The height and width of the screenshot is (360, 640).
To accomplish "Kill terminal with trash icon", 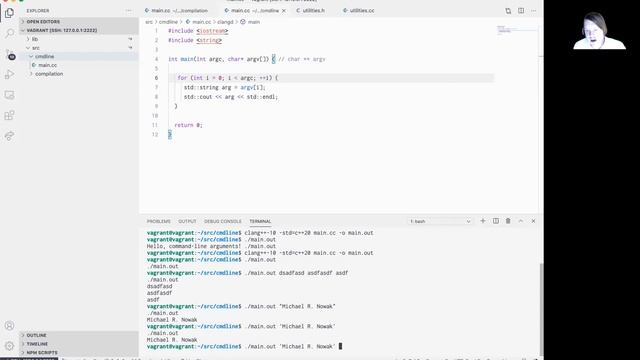I will pos(508,221).
